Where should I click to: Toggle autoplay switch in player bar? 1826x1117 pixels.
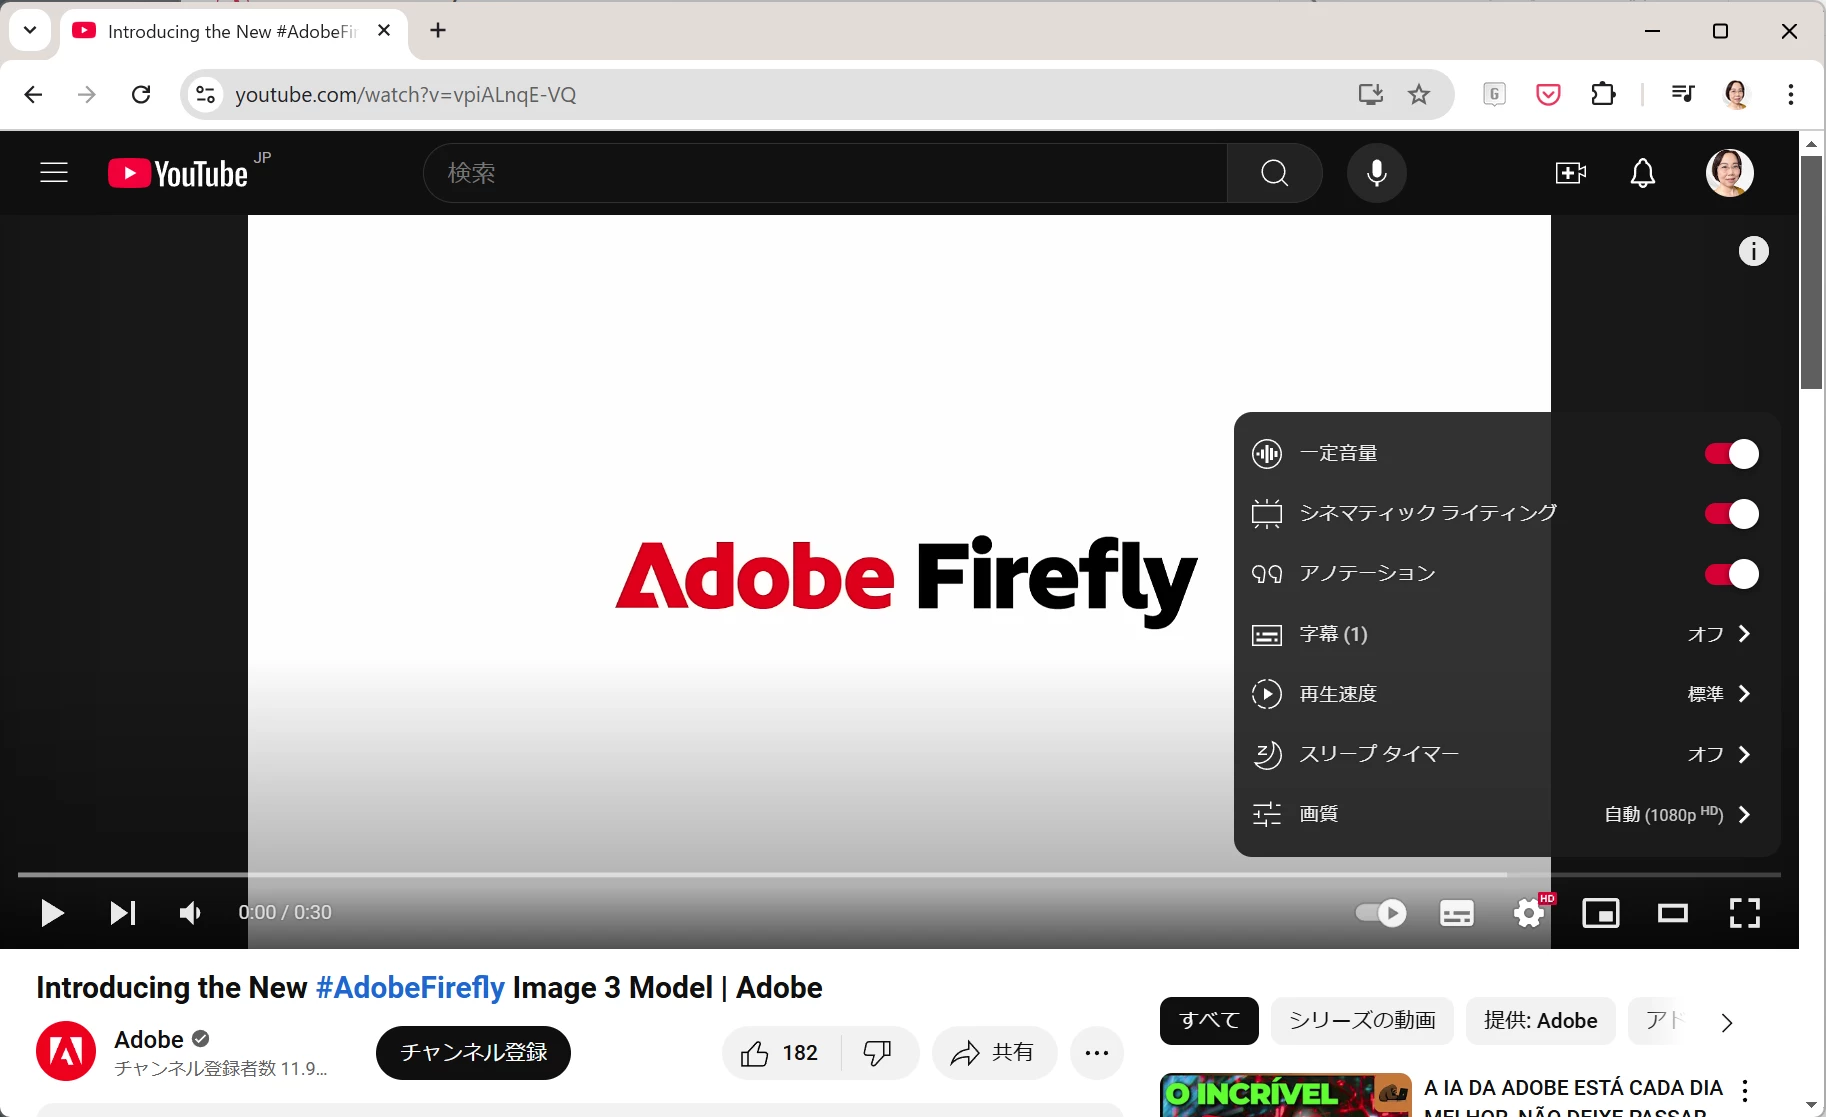1381,913
